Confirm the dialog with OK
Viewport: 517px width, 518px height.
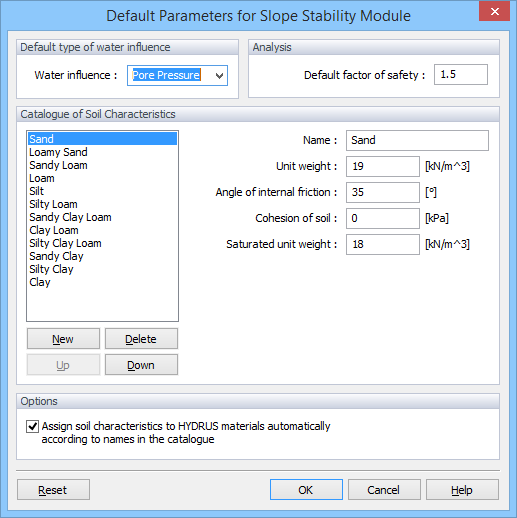click(x=306, y=490)
